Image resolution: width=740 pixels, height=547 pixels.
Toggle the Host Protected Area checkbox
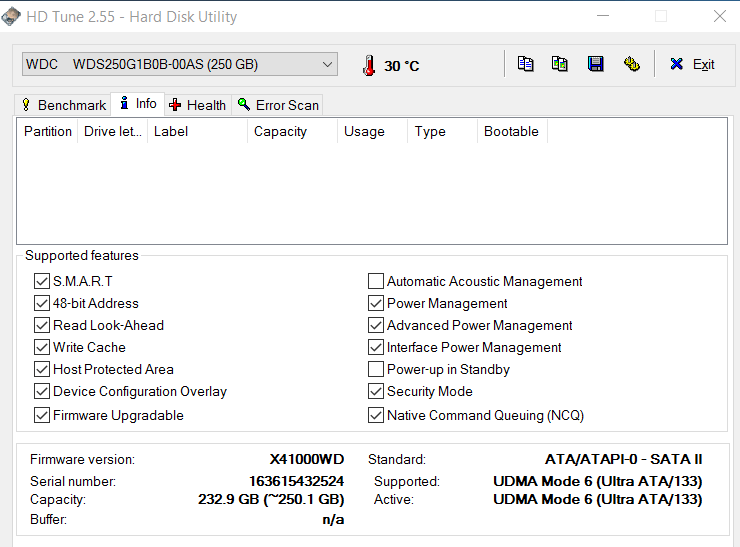coord(42,369)
